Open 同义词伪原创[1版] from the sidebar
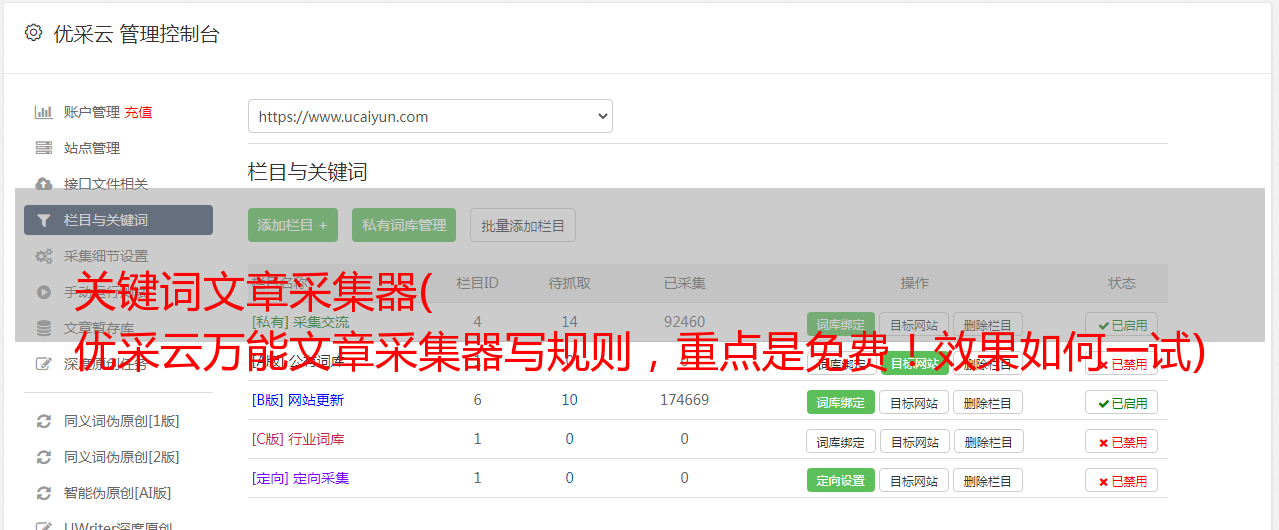The width and height of the screenshot is (1279, 530). click(122, 421)
